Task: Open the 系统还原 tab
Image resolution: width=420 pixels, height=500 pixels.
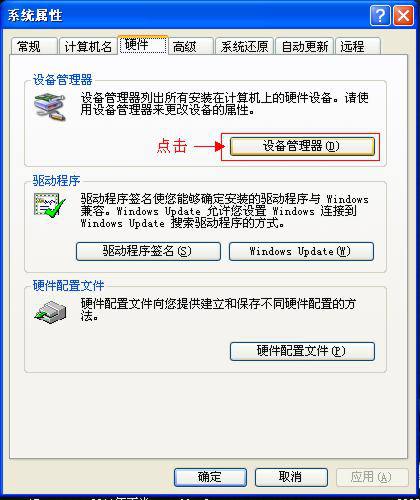Action: pos(244,46)
